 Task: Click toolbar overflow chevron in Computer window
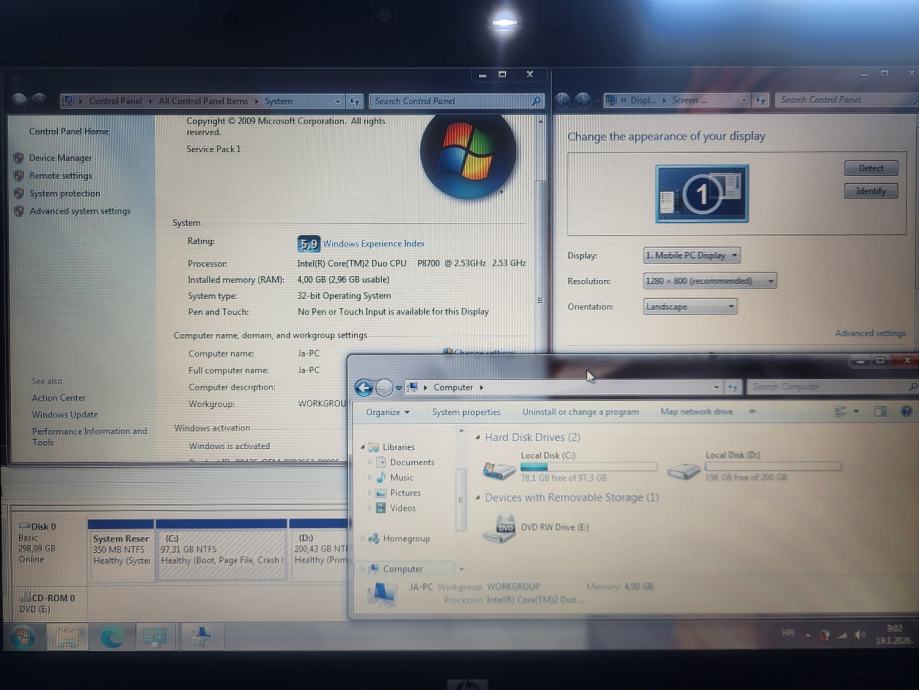click(752, 412)
